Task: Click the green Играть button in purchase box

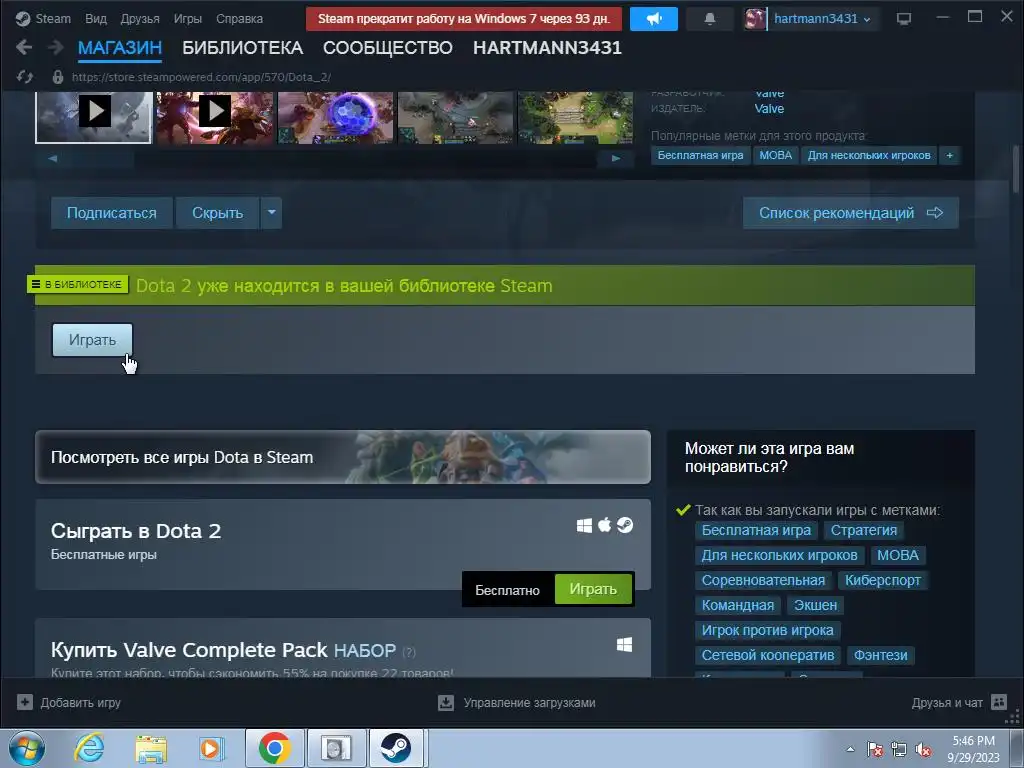Action: [x=593, y=589]
